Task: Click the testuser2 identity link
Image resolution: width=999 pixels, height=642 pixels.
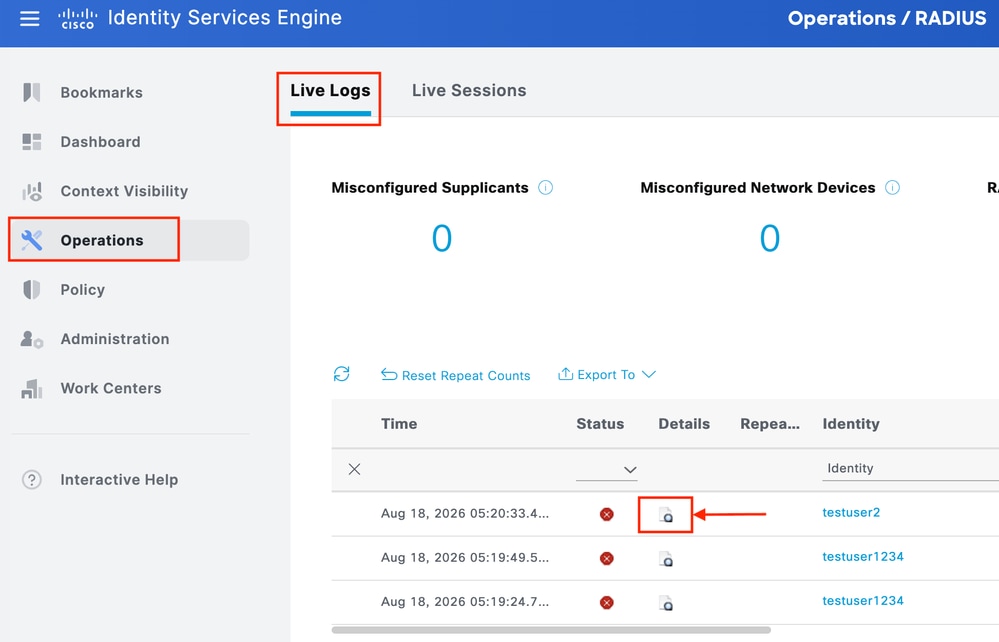Action: pyautogui.click(x=851, y=512)
